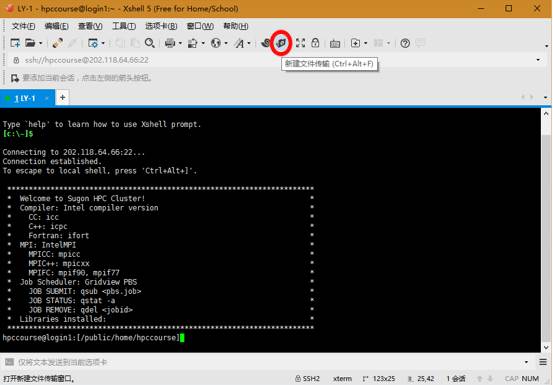Expand the address bar dropdown arrow
The height and width of the screenshot is (385, 553).
(538, 60)
